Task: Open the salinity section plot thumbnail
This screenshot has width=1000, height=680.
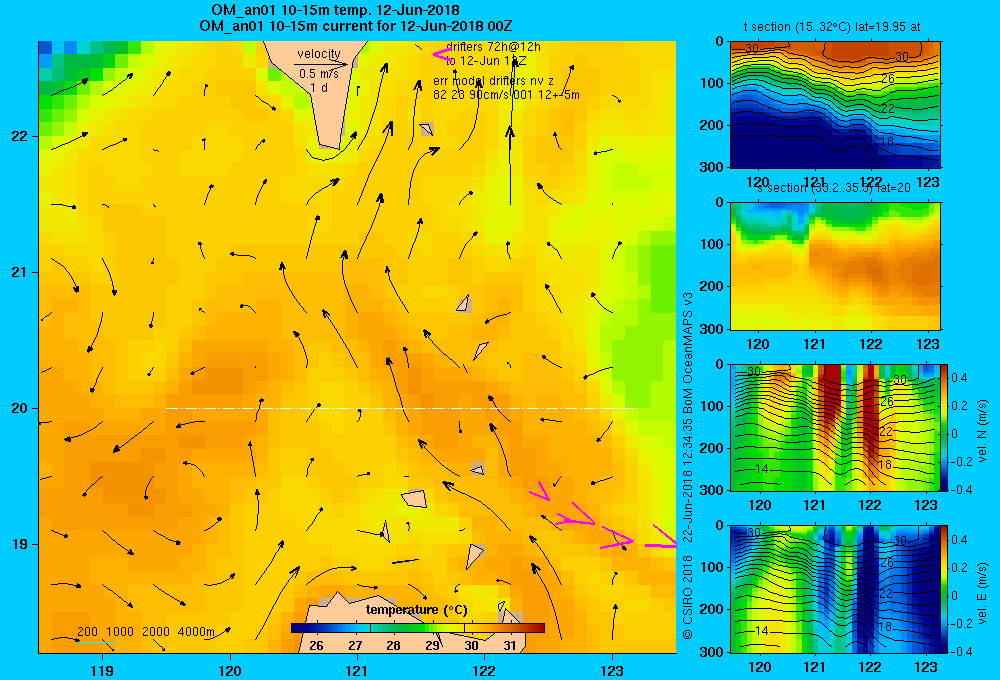Action: point(835,266)
